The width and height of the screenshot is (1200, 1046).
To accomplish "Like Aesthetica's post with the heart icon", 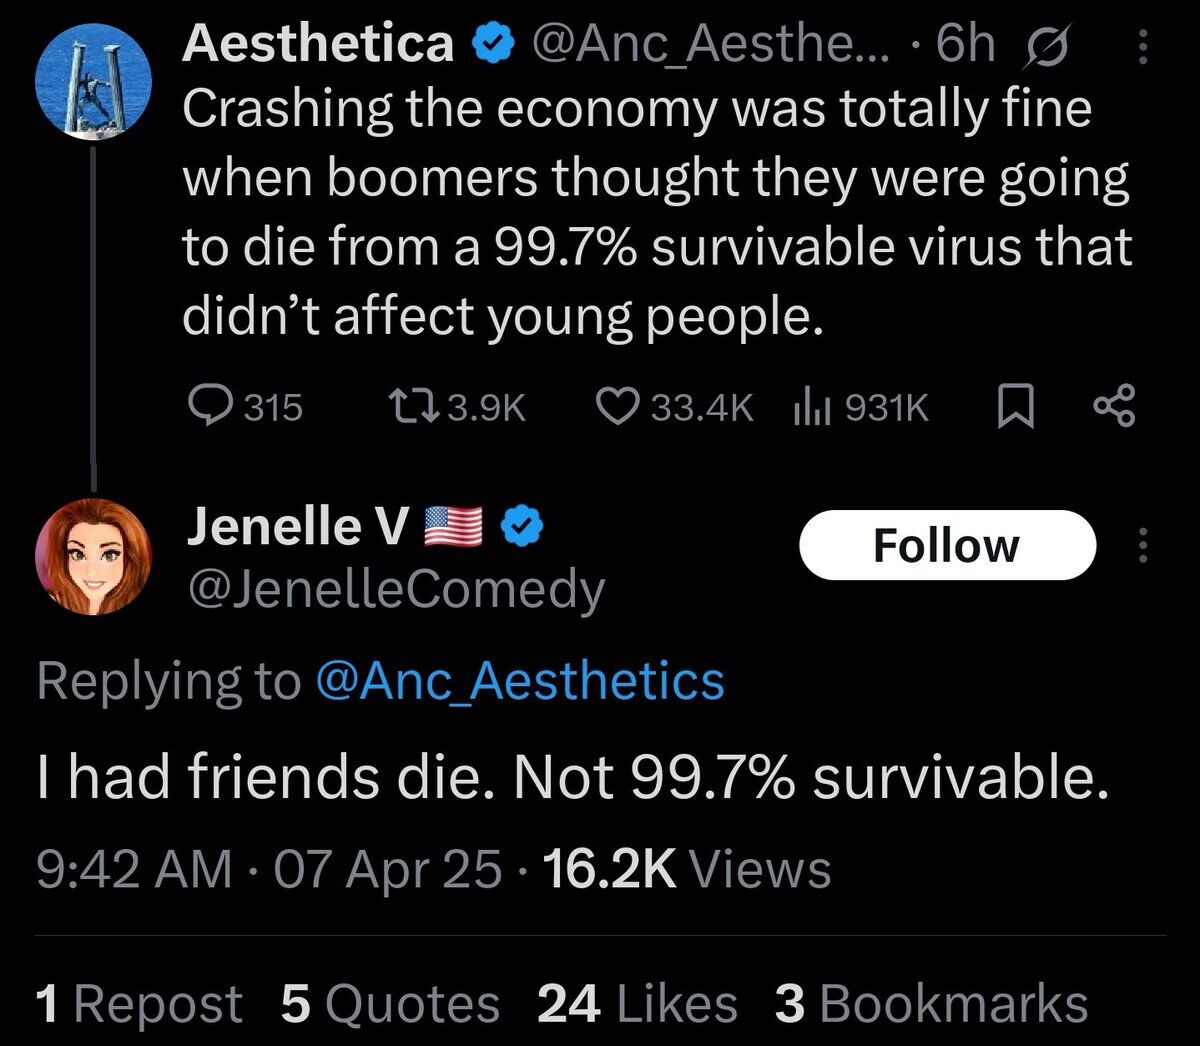I will coord(616,406).
